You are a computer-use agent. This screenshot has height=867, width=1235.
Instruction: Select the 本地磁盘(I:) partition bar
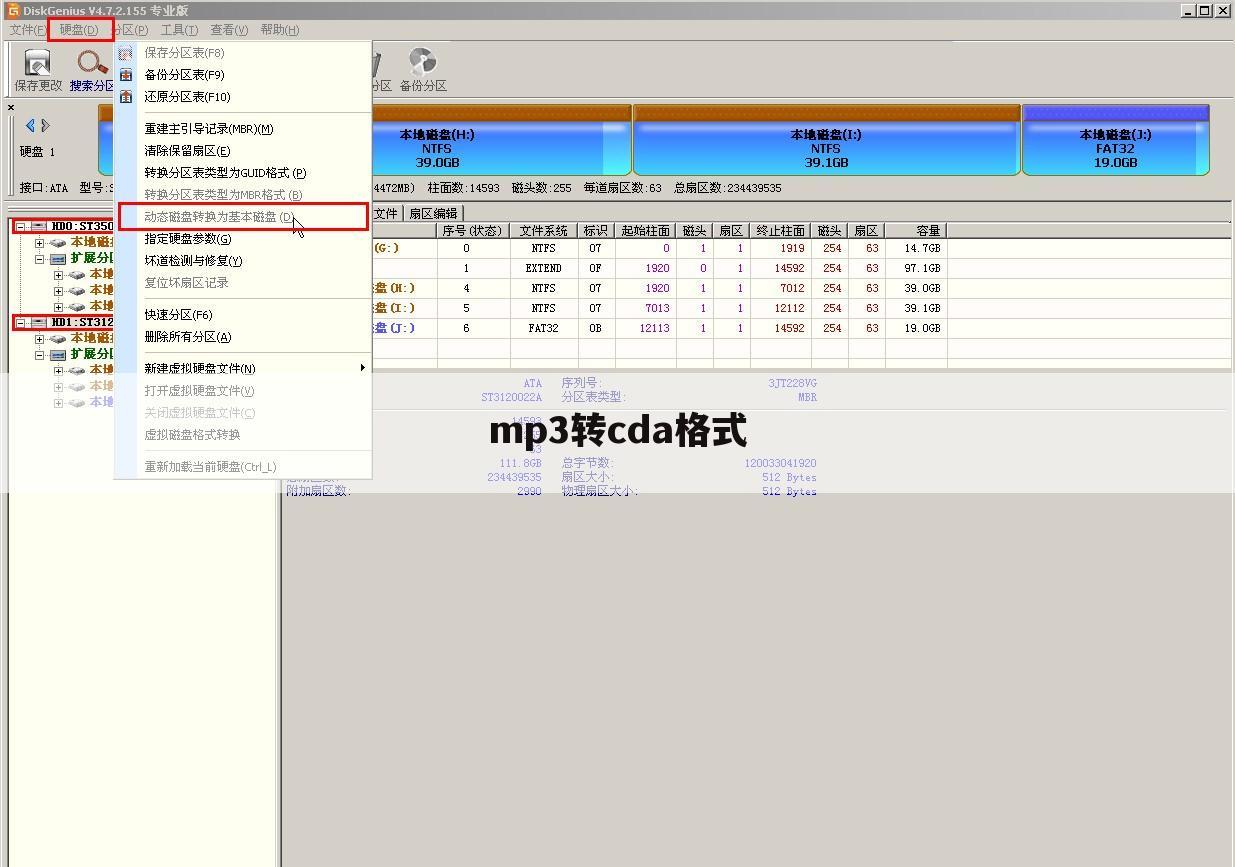(x=826, y=140)
